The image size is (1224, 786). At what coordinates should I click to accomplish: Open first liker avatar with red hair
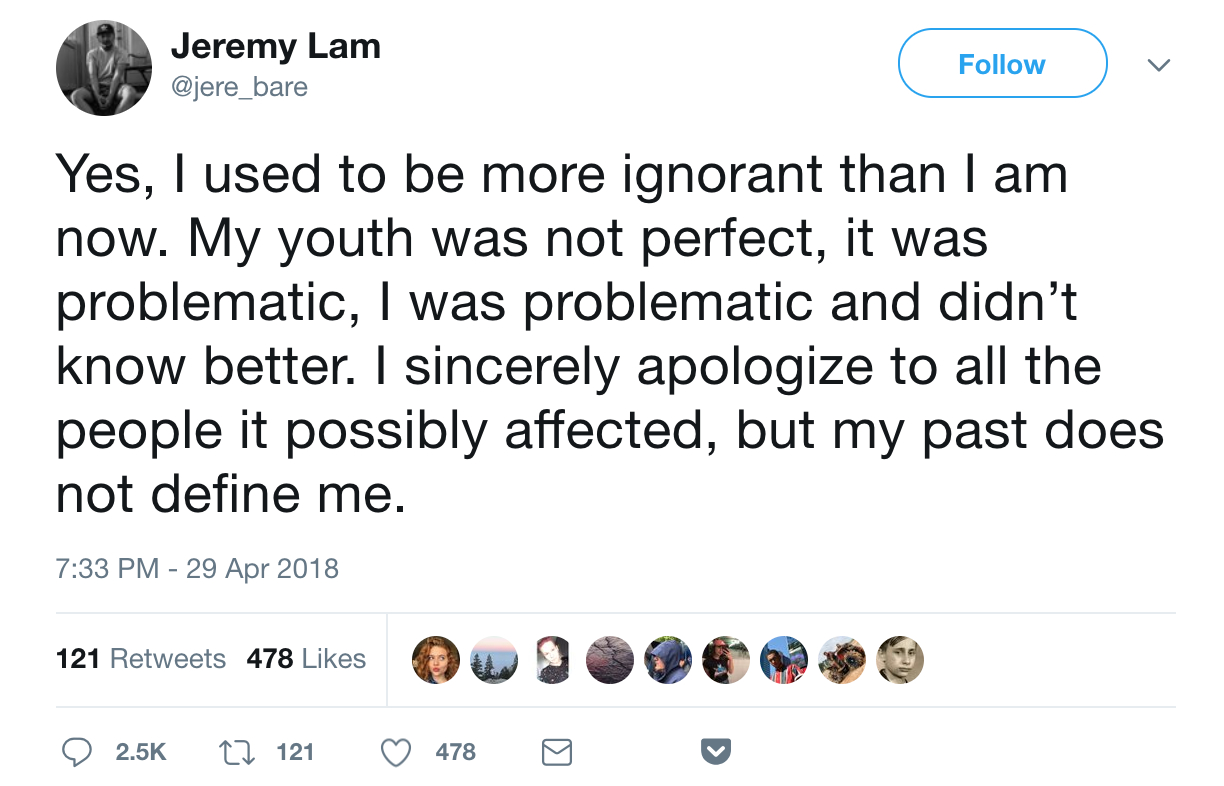(x=436, y=660)
